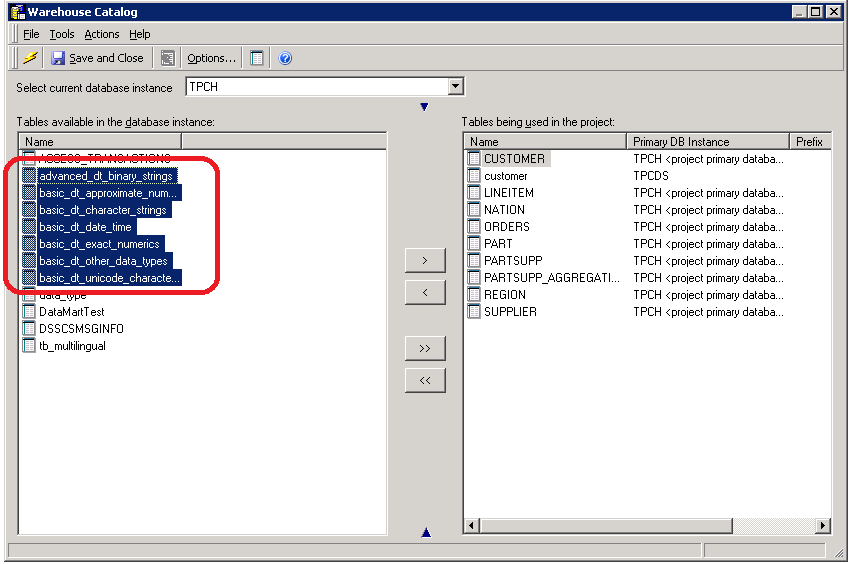Click the icon left of Options
This screenshot has width=849, height=564.
(167, 58)
